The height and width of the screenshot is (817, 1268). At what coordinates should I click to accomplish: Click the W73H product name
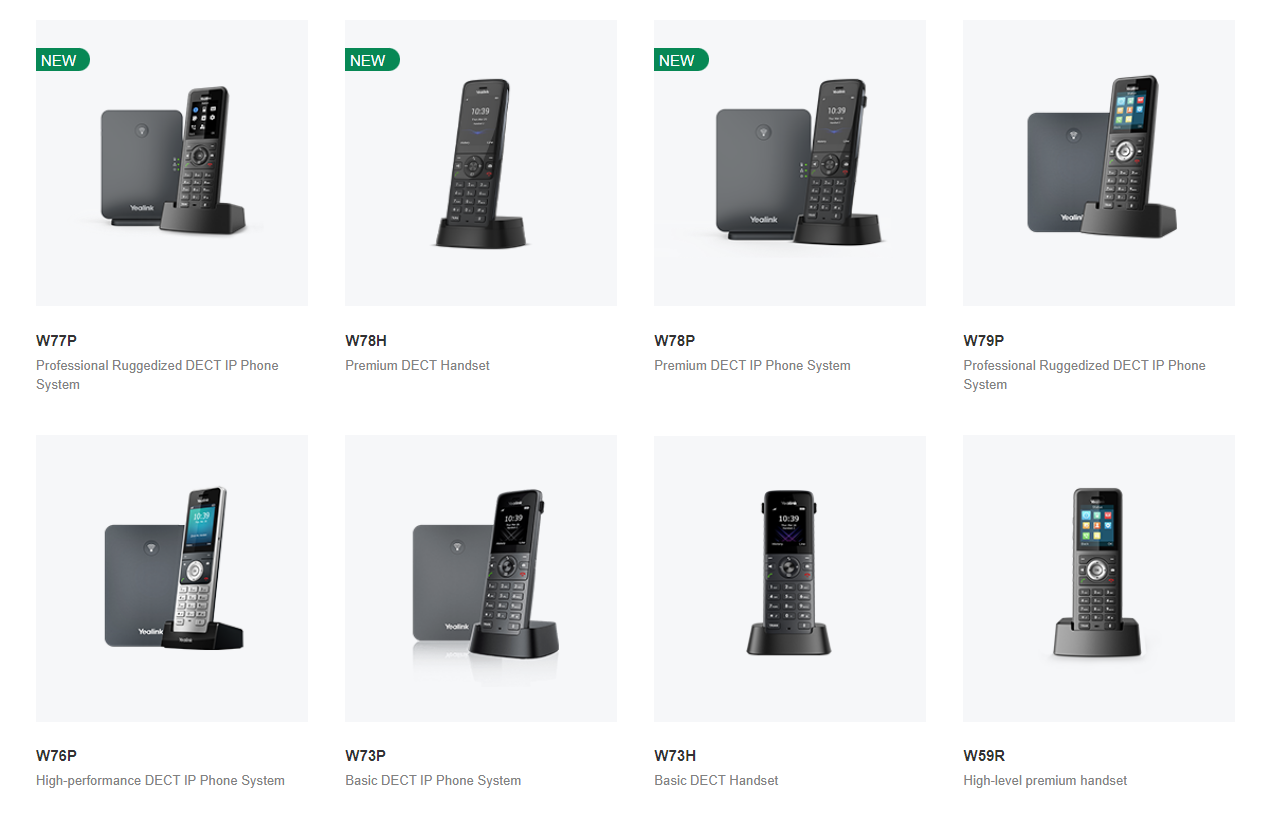[675, 756]
